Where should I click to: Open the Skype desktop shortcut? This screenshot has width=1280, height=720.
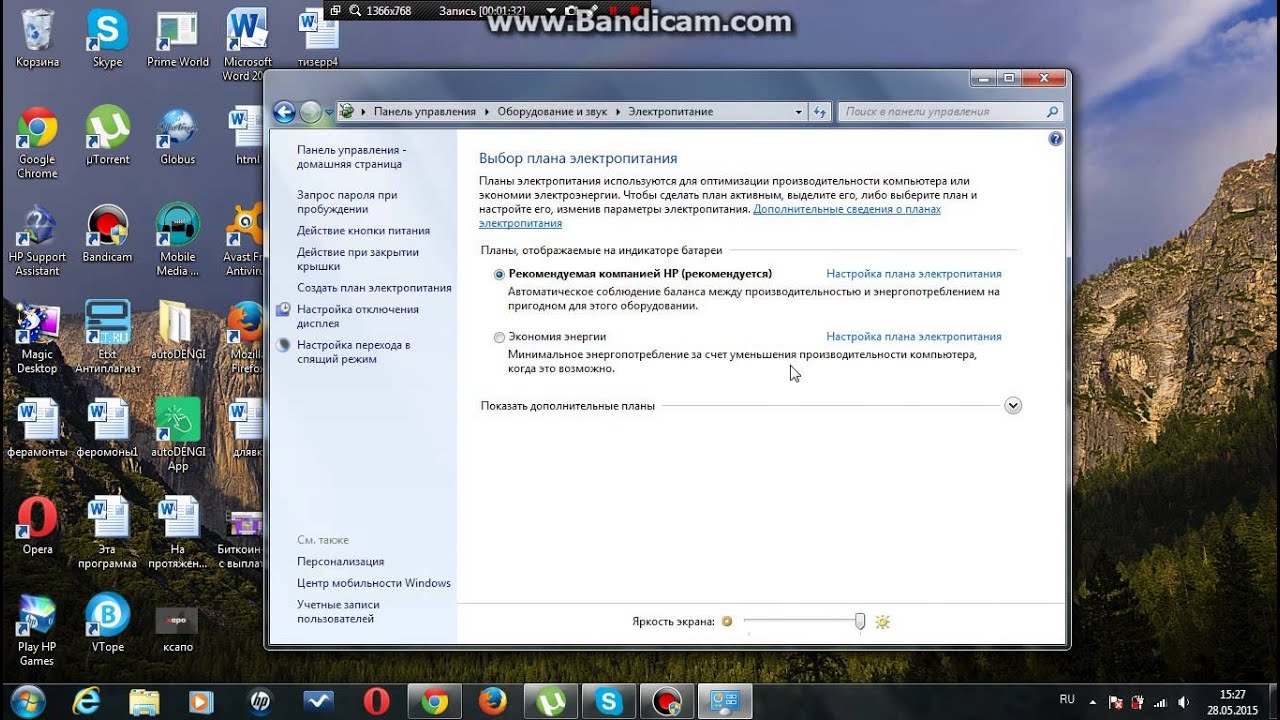pos(107,38)
